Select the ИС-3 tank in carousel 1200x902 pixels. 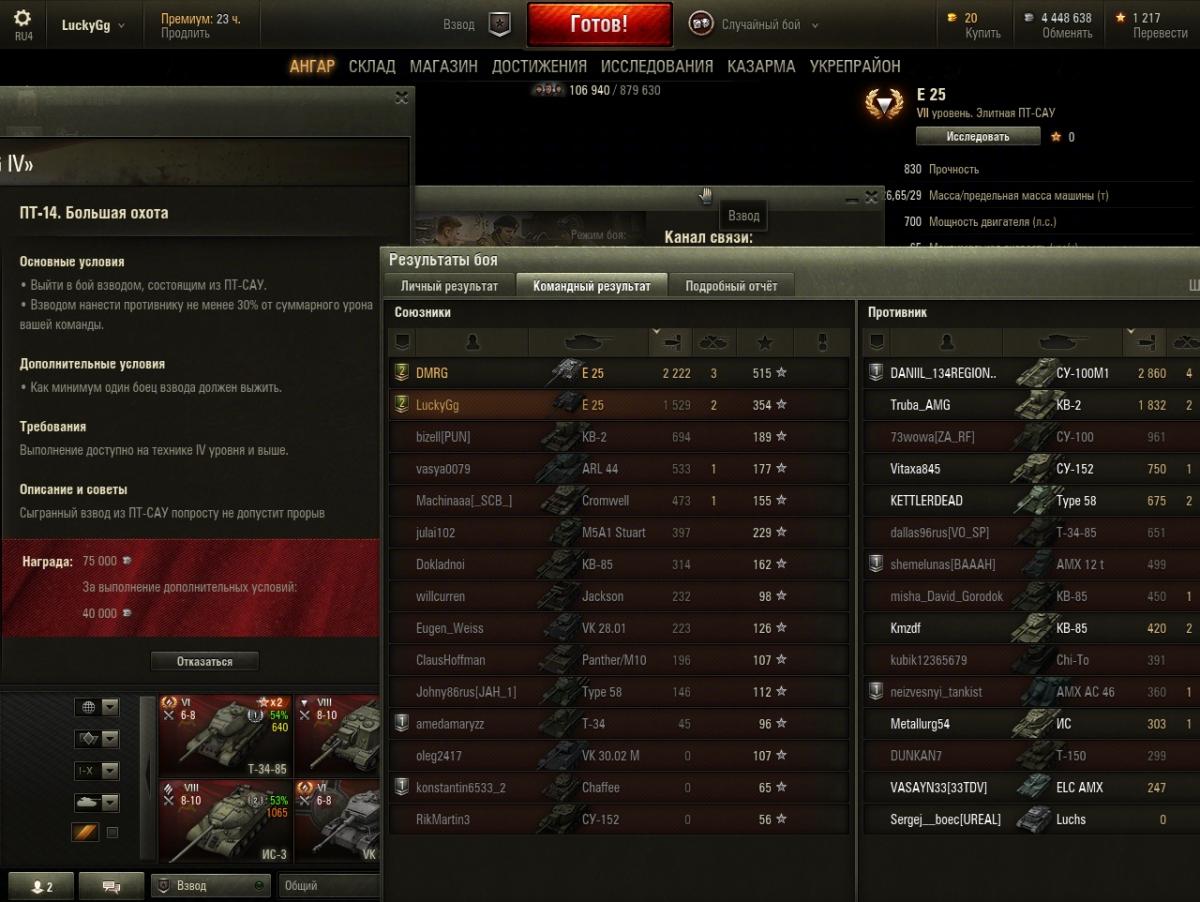click(x=225, y=821)
